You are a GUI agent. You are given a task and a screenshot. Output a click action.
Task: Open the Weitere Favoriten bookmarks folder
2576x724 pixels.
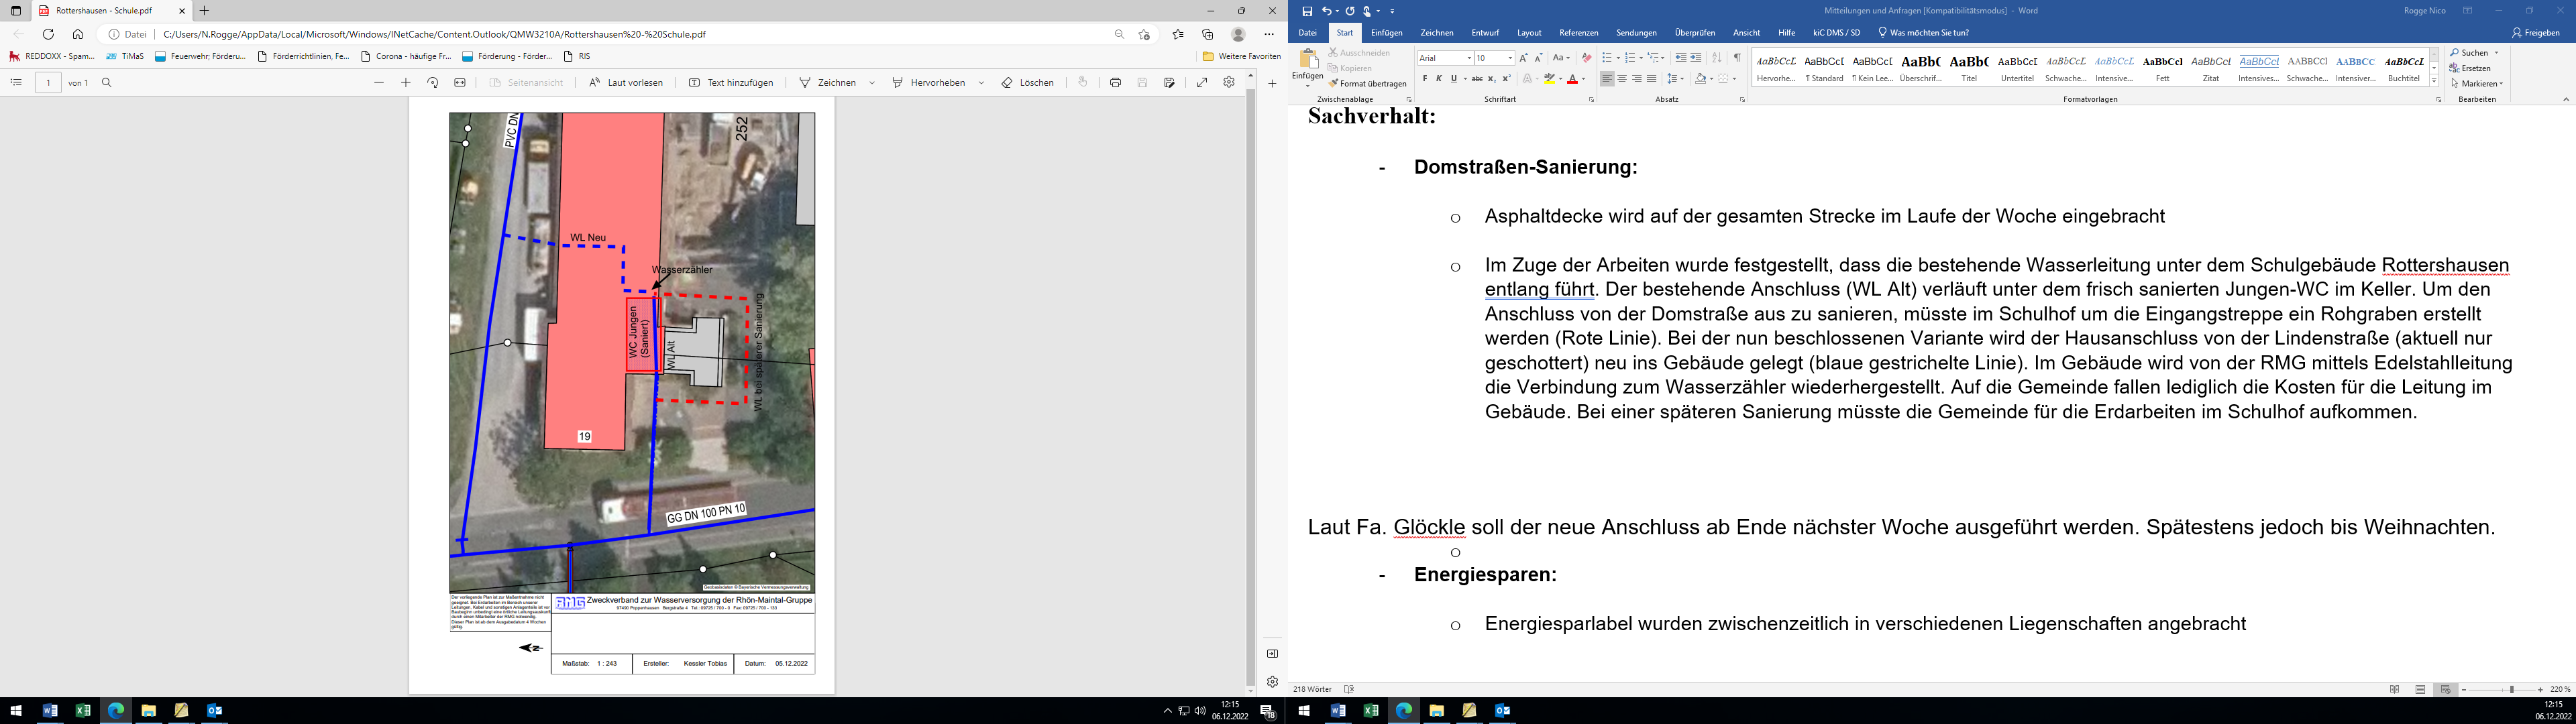tap(1241, 56)
